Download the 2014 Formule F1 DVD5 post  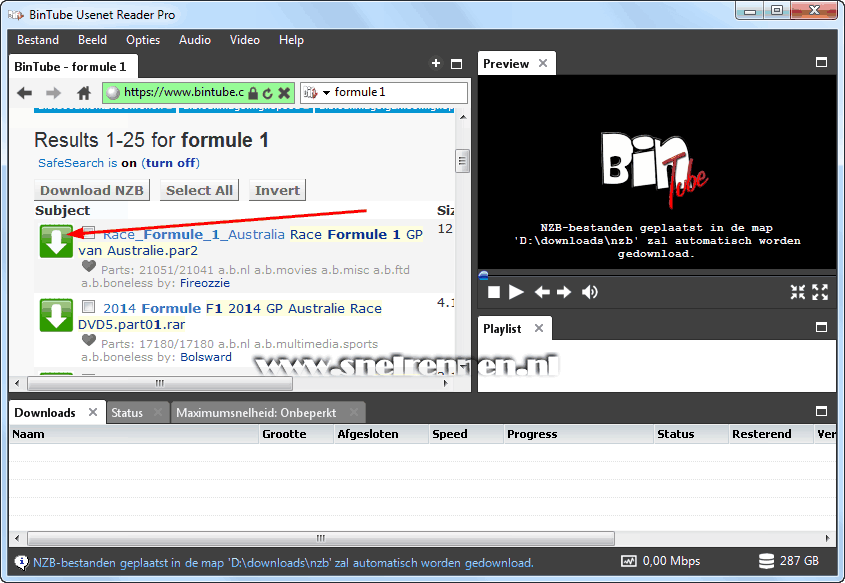point(56,315)
